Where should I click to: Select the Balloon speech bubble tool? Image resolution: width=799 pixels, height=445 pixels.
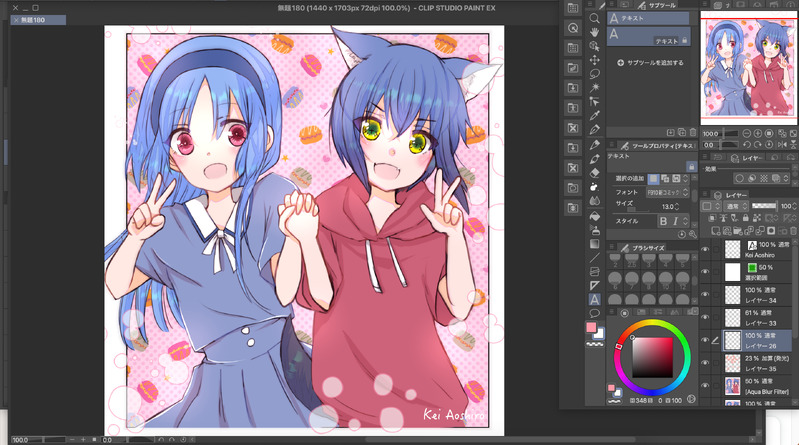click(594, 313)
